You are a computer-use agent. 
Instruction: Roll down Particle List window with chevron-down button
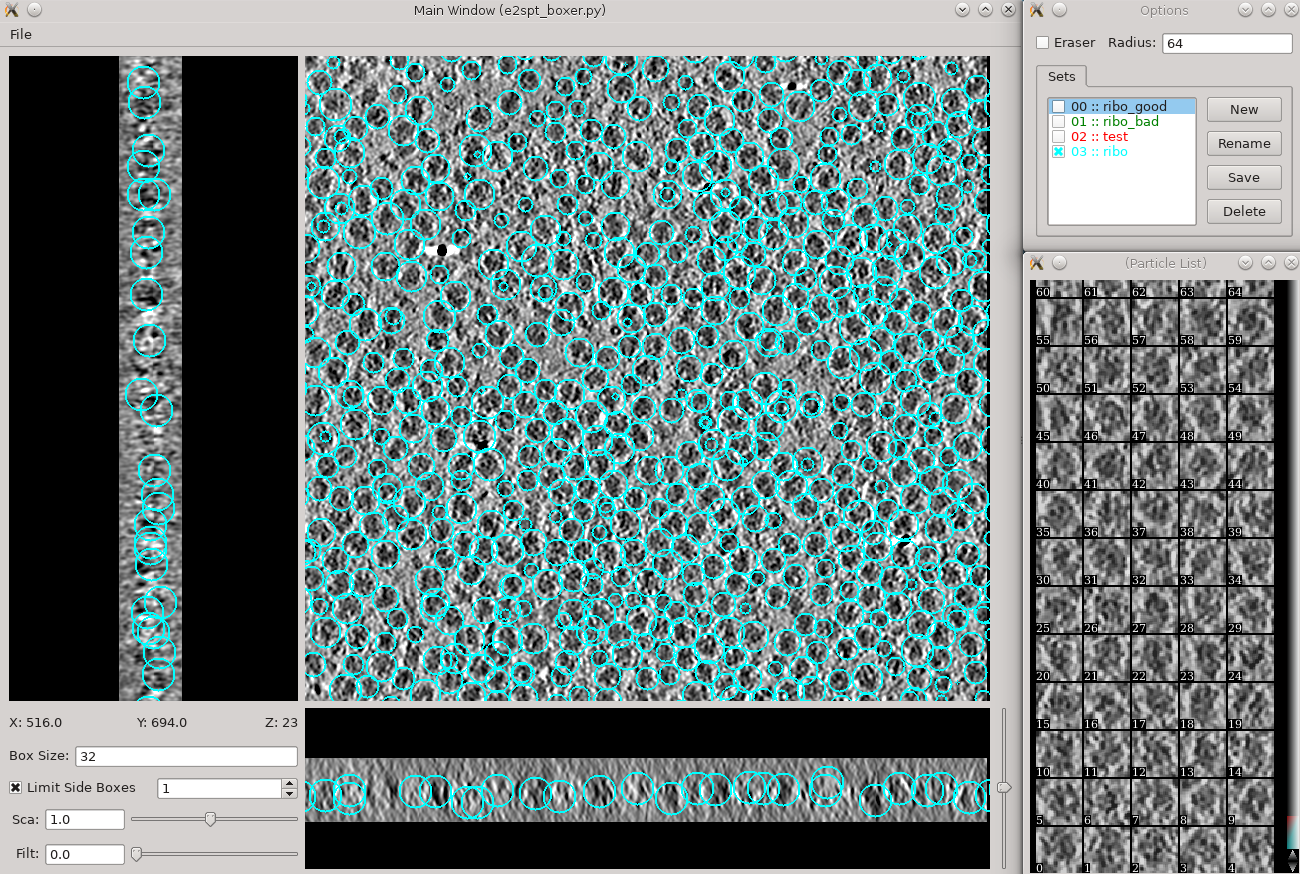1245,263
